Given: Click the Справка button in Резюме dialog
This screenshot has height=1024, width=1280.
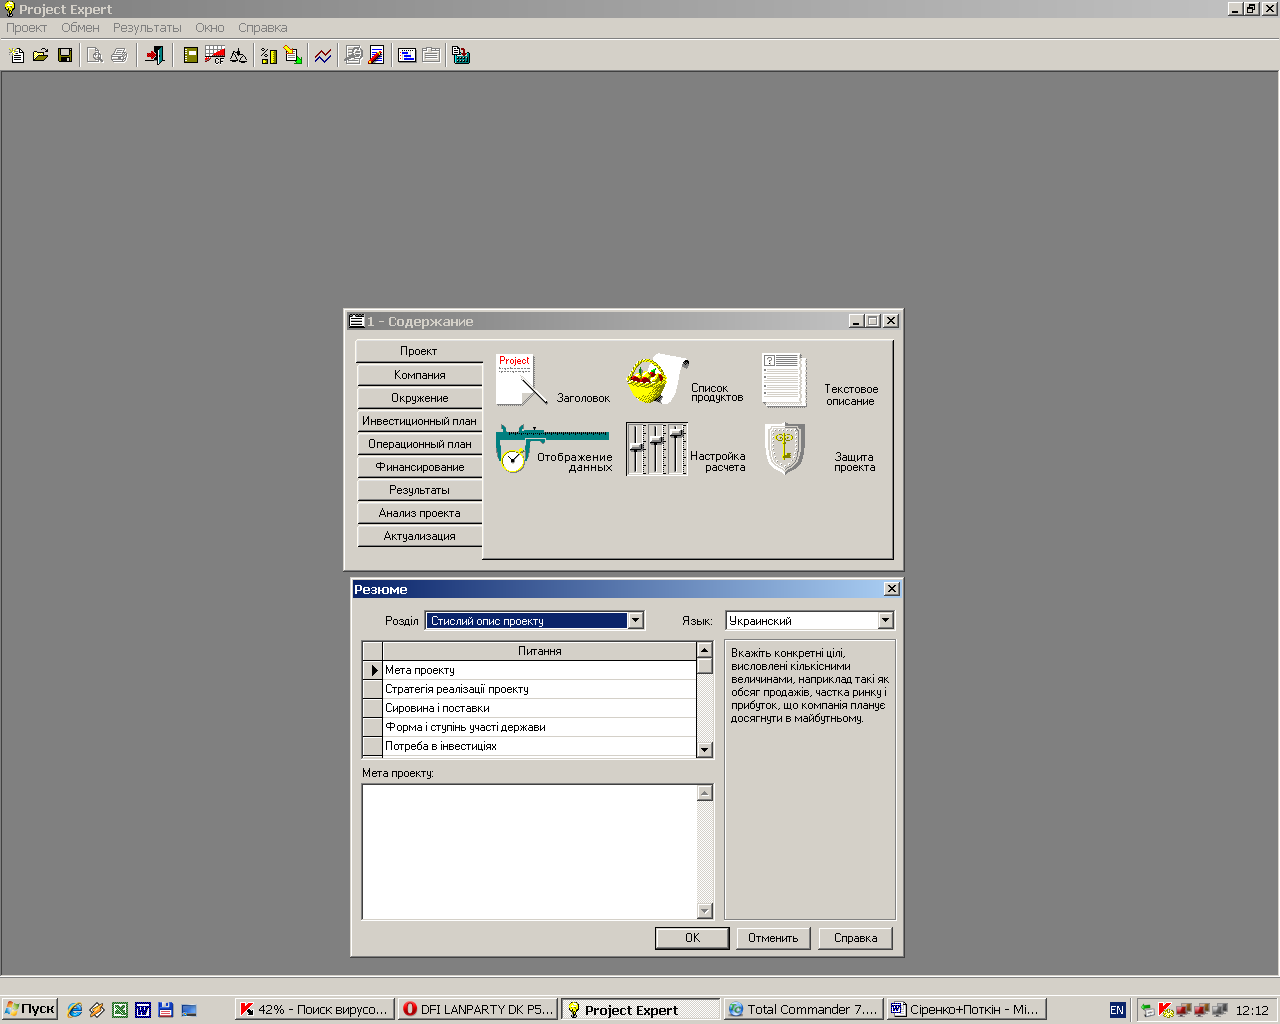Looking at the screenshot, I should tap(855, 938).
